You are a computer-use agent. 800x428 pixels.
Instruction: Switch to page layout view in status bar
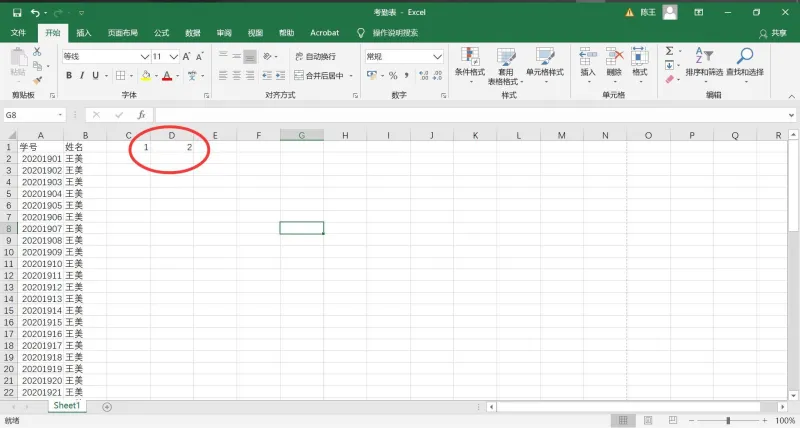coord(648,420)
